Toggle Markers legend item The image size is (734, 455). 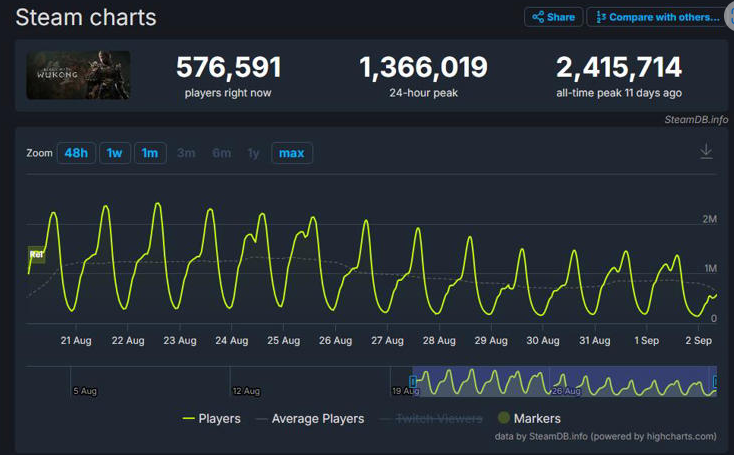[528, 419]
